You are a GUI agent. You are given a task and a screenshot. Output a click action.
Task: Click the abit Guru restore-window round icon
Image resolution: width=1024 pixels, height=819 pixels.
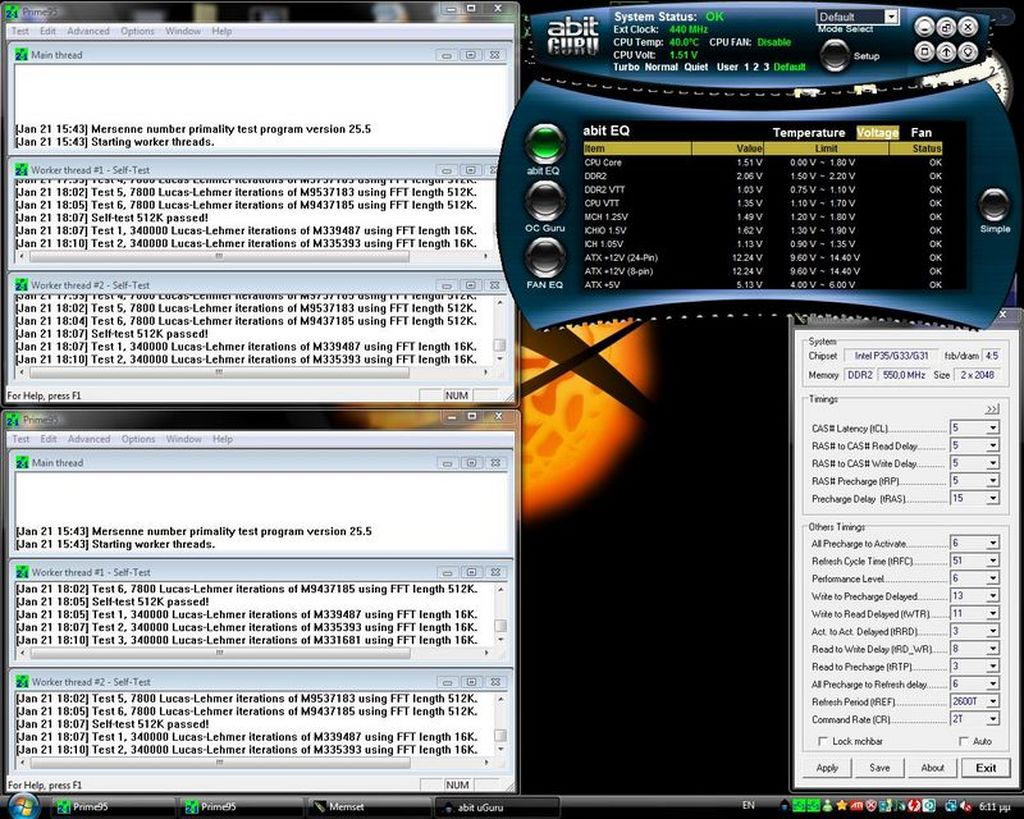click(946, 27)
